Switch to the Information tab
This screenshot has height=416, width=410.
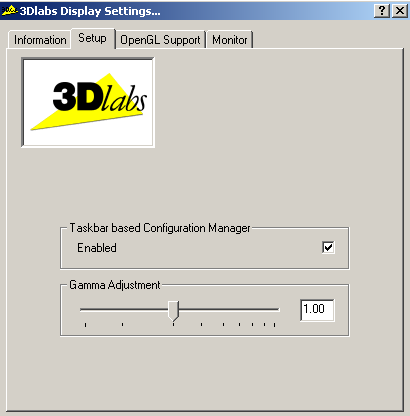click(x=40, y=40)
